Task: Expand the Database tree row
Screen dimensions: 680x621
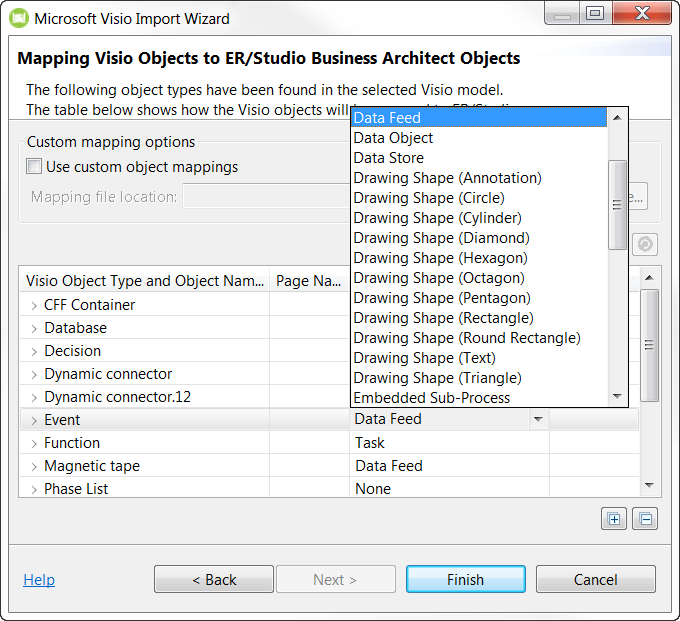Action: [34, 328]
